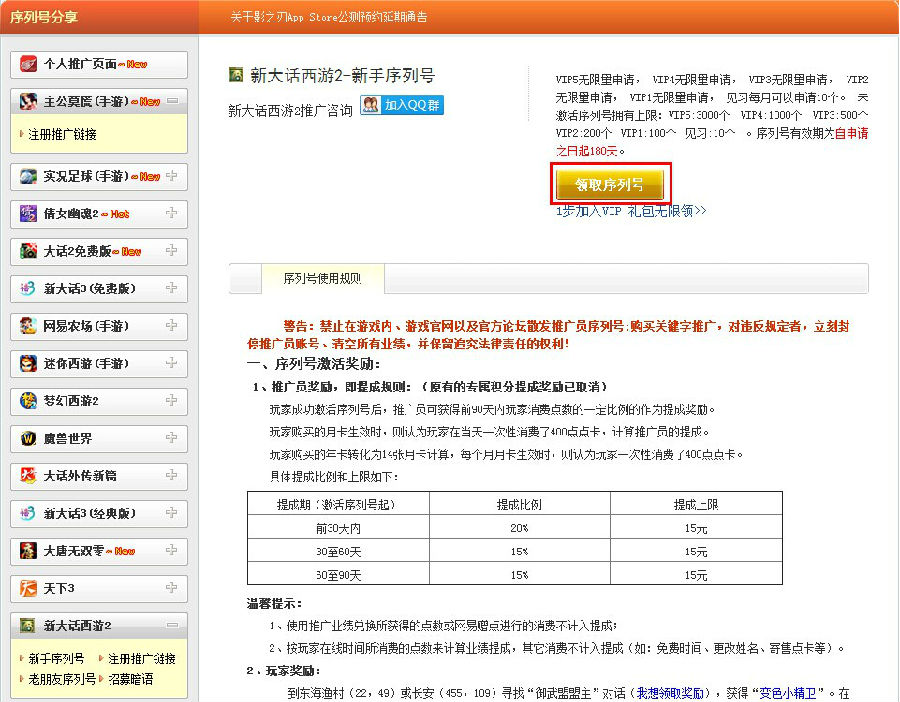Click the 大话2免费版 game icon

(28, 251)
